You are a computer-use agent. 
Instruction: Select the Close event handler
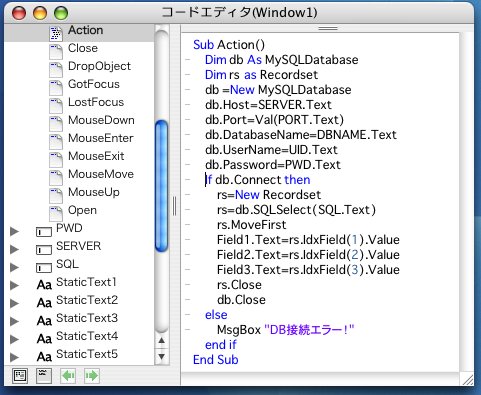tap(83, 48)
